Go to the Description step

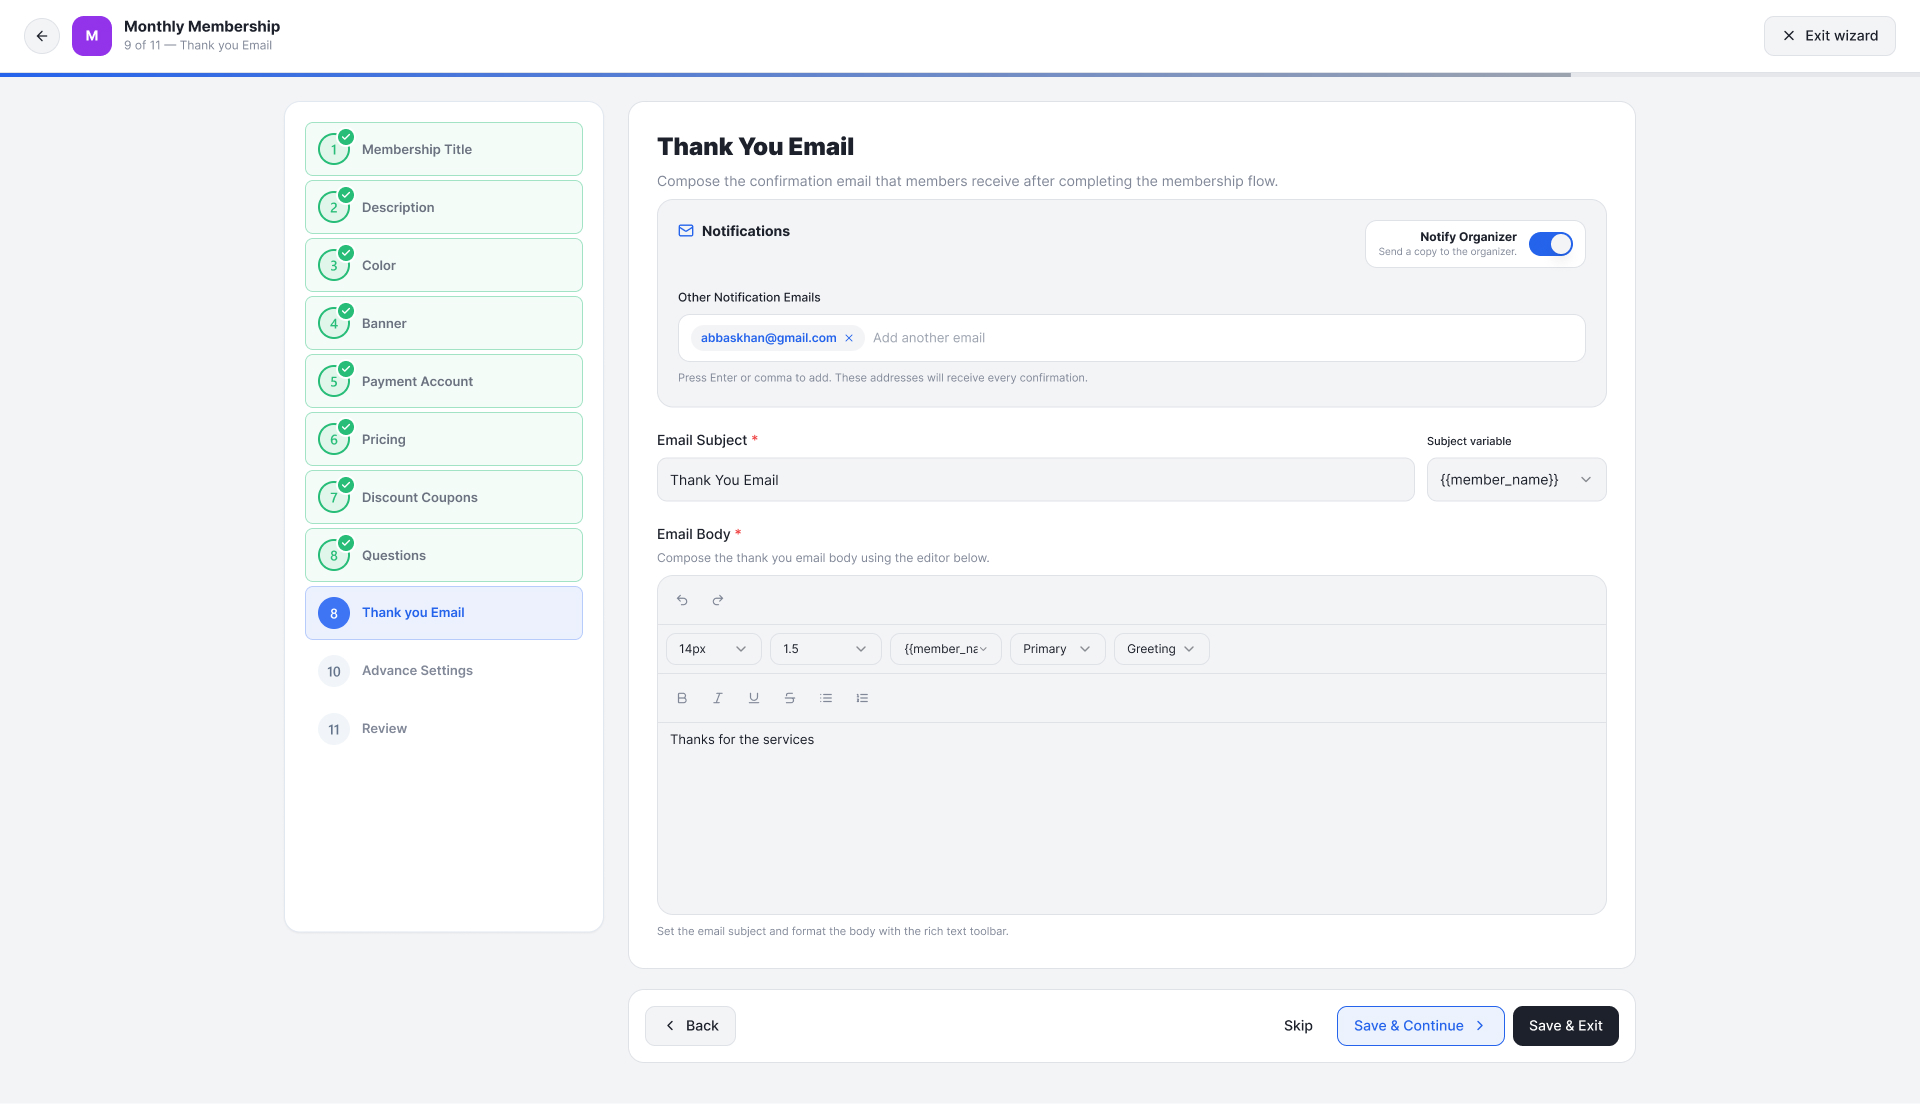(444, 207)
